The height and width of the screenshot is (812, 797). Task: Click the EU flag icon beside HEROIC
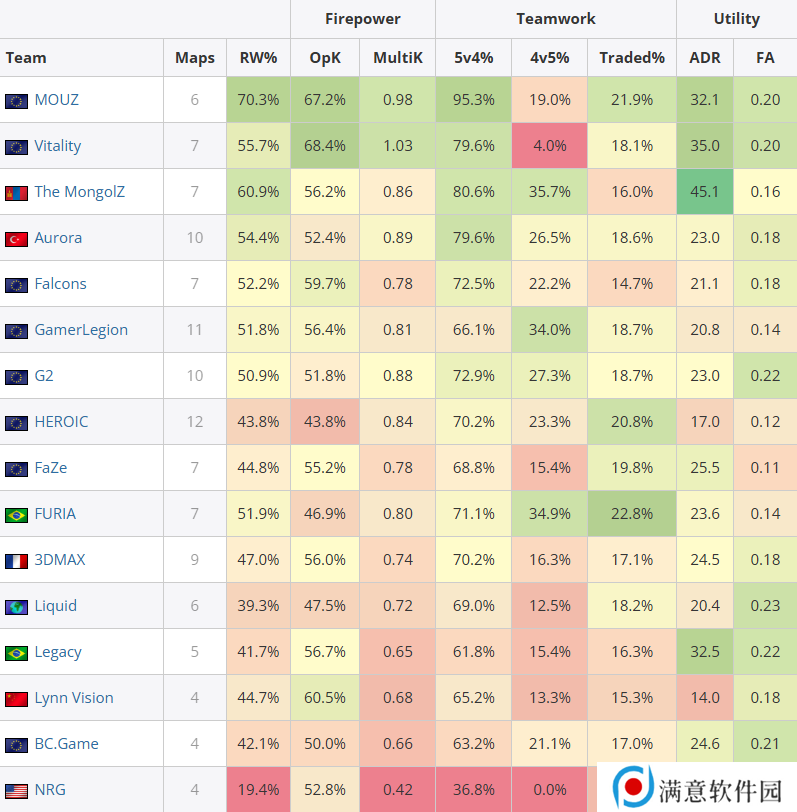click(x=16, y=424)
